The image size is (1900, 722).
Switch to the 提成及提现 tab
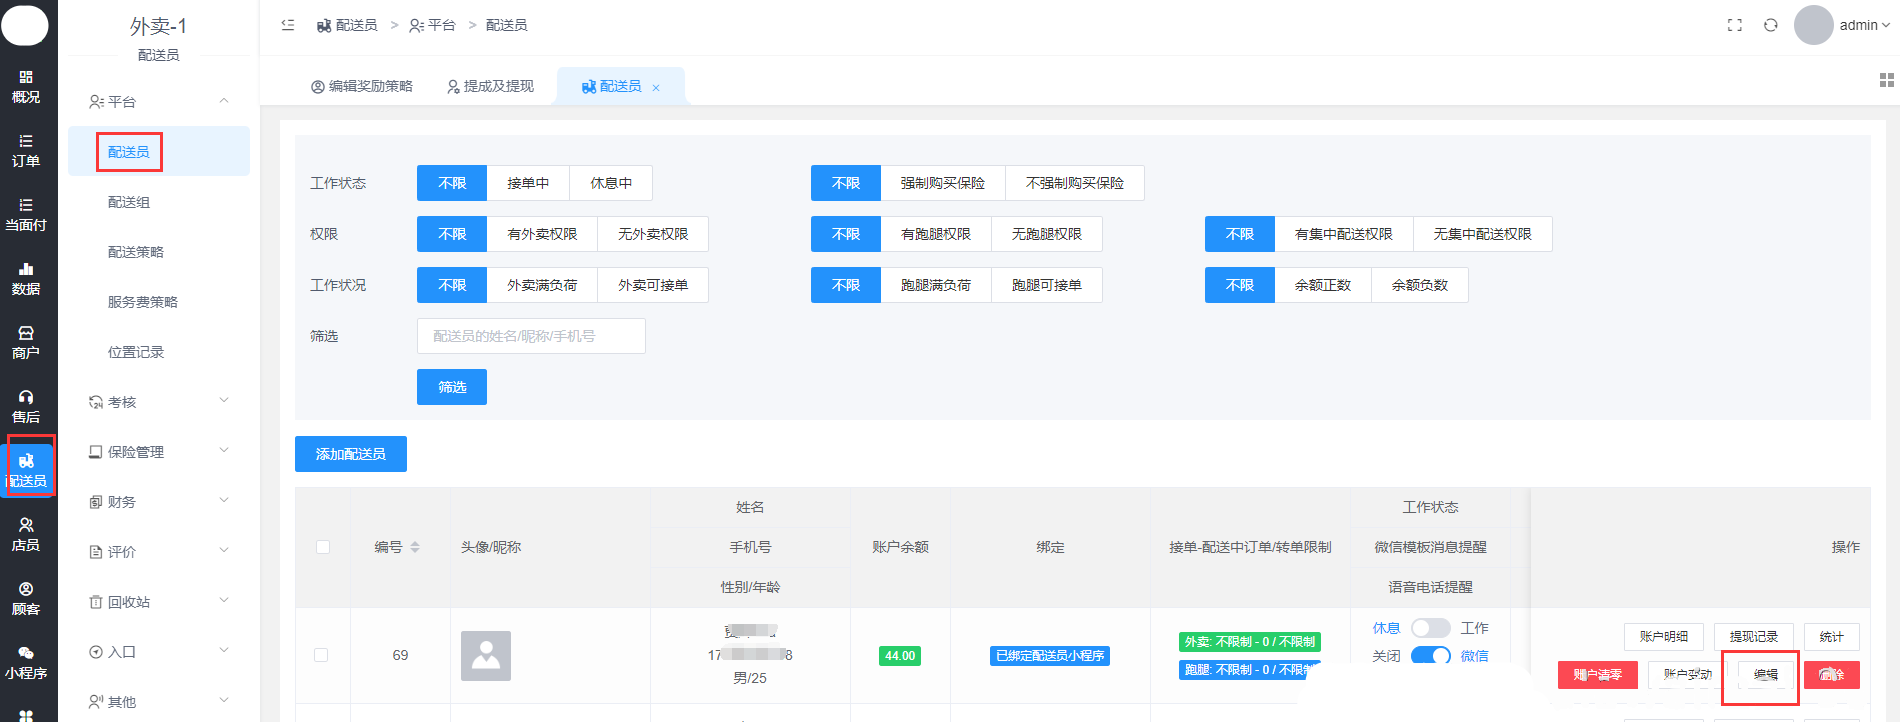click(x=490, y=87)
